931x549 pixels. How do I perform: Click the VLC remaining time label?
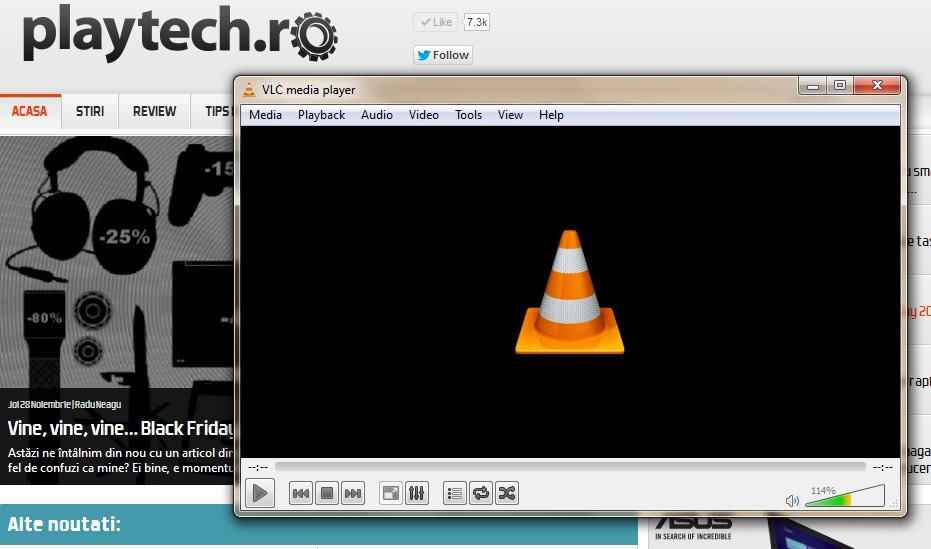coord(883,468)
